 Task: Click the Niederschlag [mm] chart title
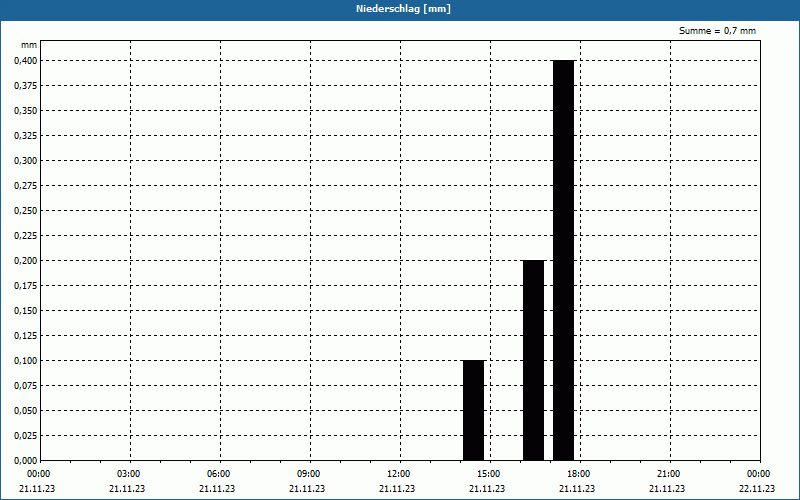click(x=403, y=9)
